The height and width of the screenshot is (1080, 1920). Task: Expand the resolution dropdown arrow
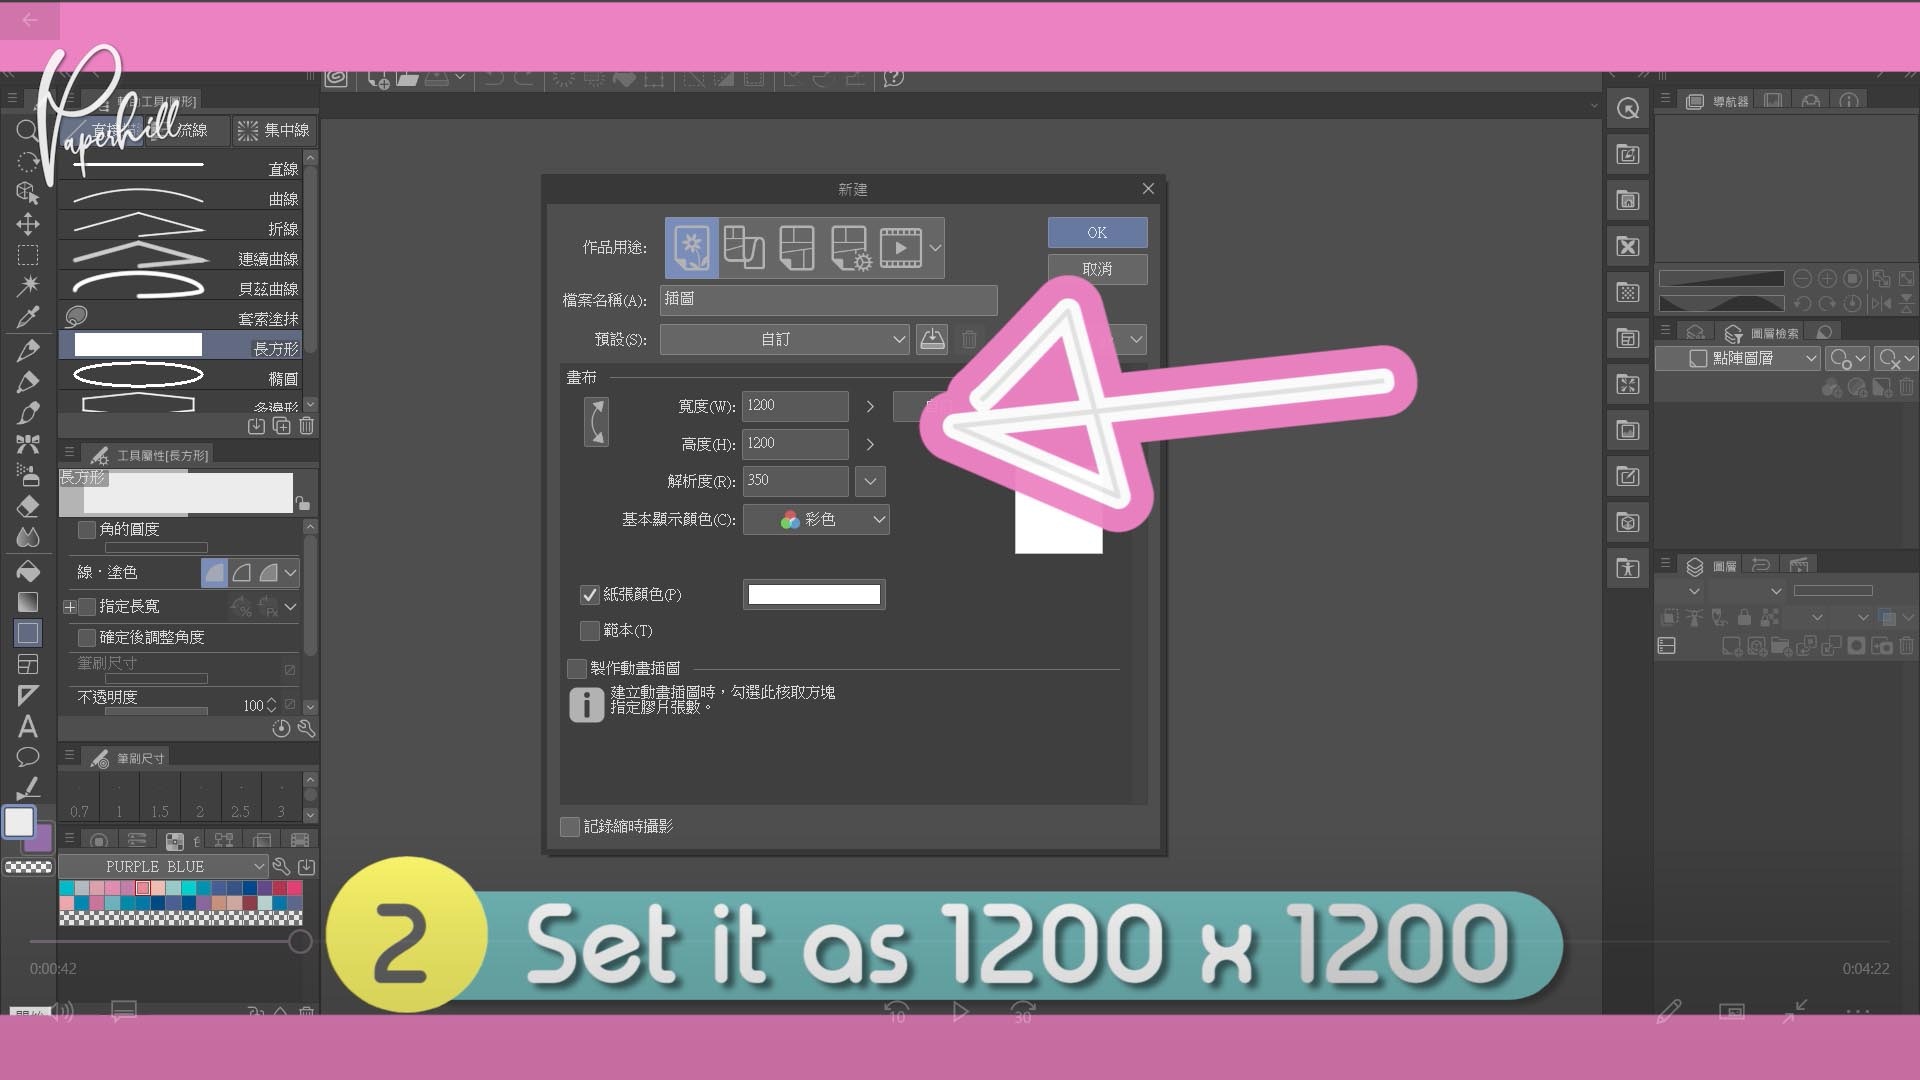tap(870, 481)
